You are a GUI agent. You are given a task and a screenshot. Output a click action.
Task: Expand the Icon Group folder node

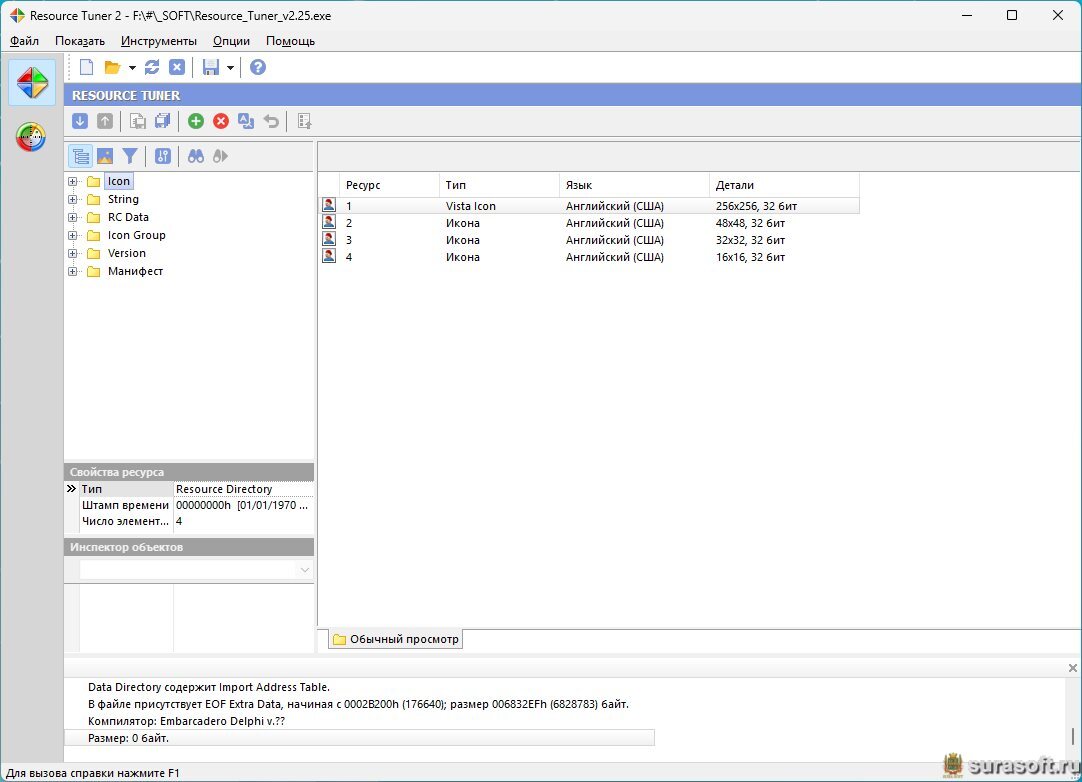[72, 235]
